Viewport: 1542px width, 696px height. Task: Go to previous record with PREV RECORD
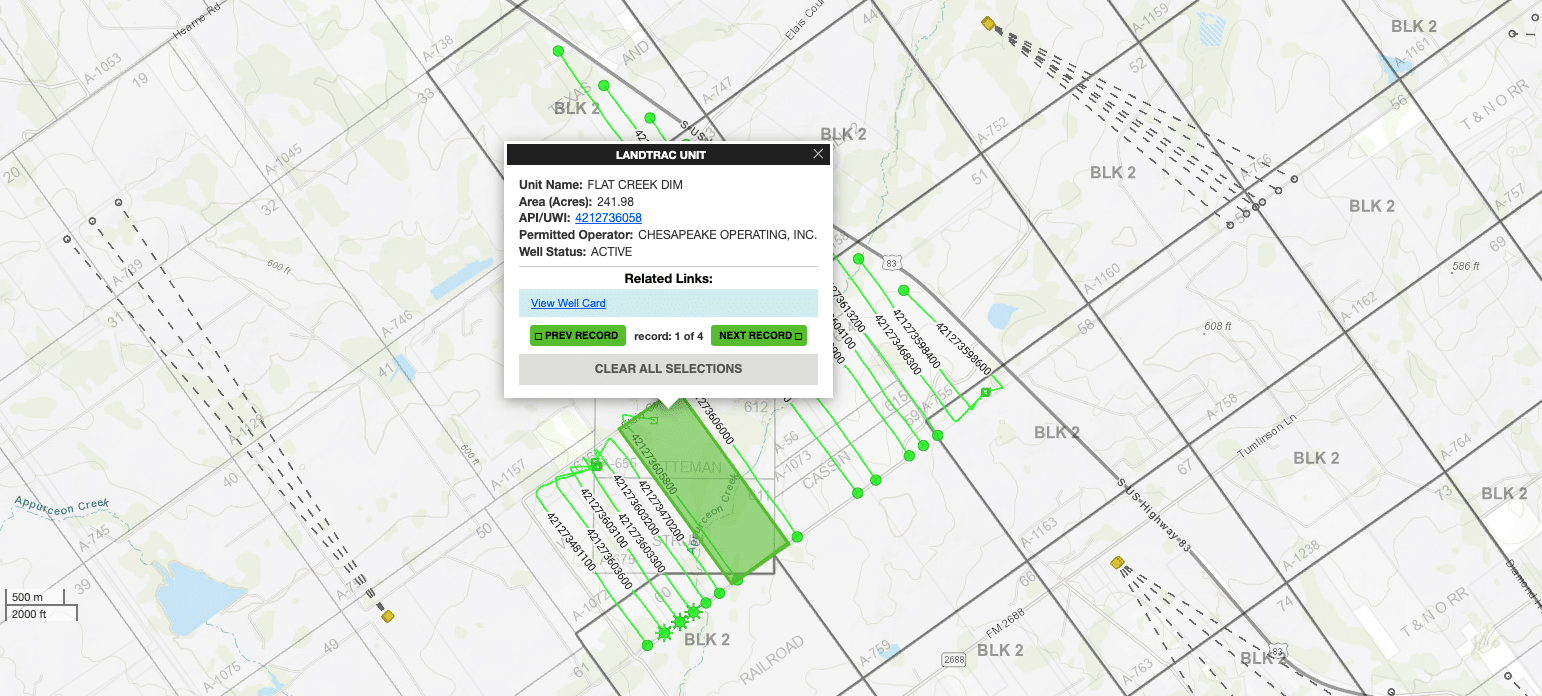tap(578, 336)
